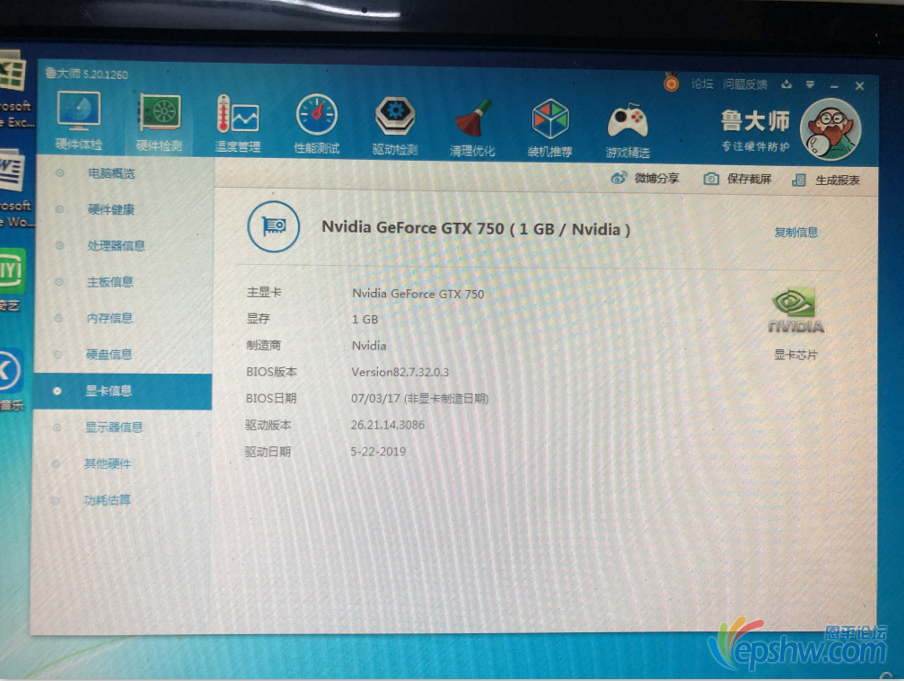
Task: Click the "显存" label
Action: point(258,318)
